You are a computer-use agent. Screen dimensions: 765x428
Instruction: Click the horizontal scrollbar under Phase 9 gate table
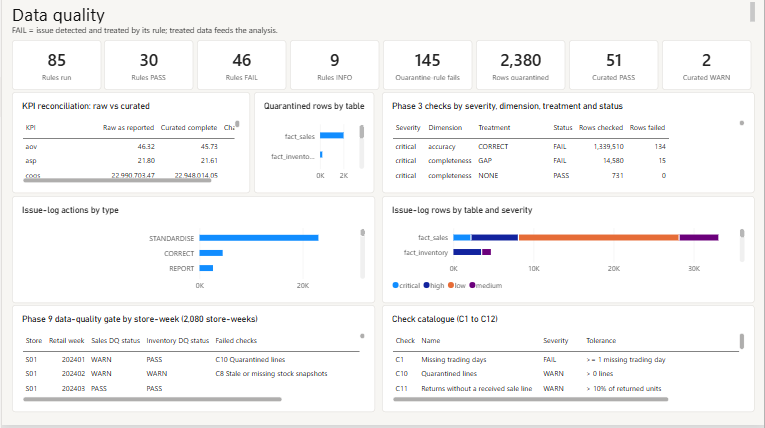(x=152, y=399)
